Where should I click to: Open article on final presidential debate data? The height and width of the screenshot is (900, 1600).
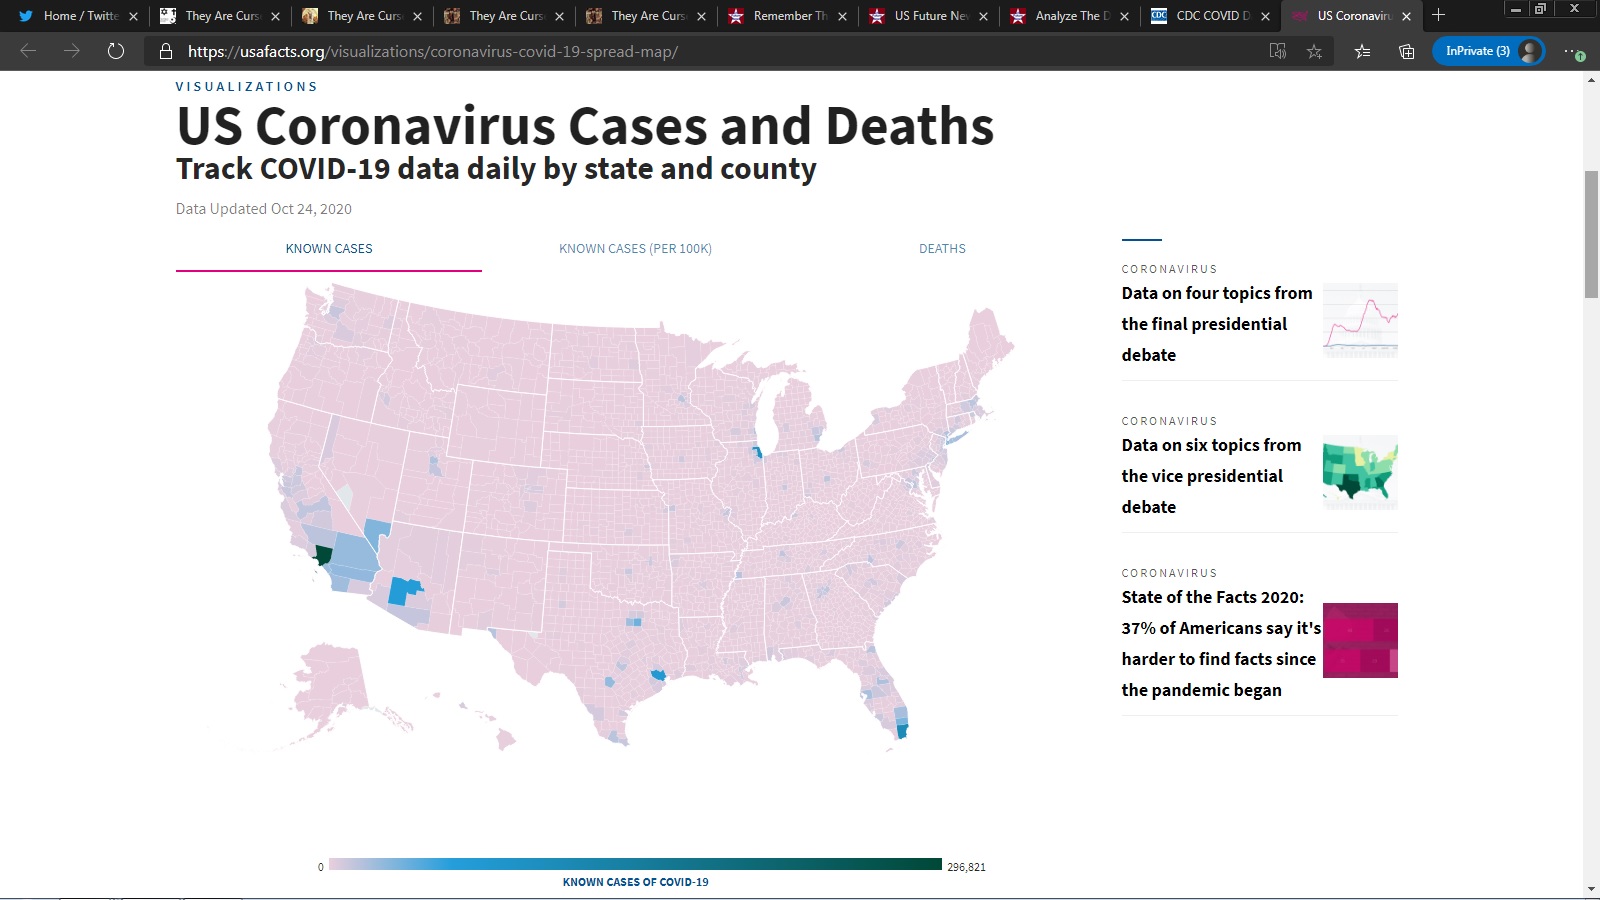click(x=1216, y=324)
